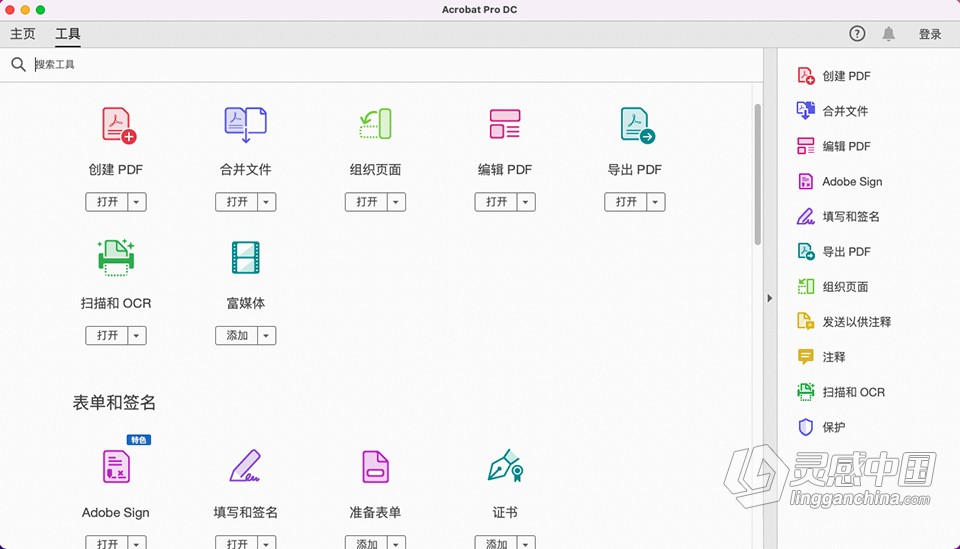Click the 表单和签名 section heading

point(114,402)
